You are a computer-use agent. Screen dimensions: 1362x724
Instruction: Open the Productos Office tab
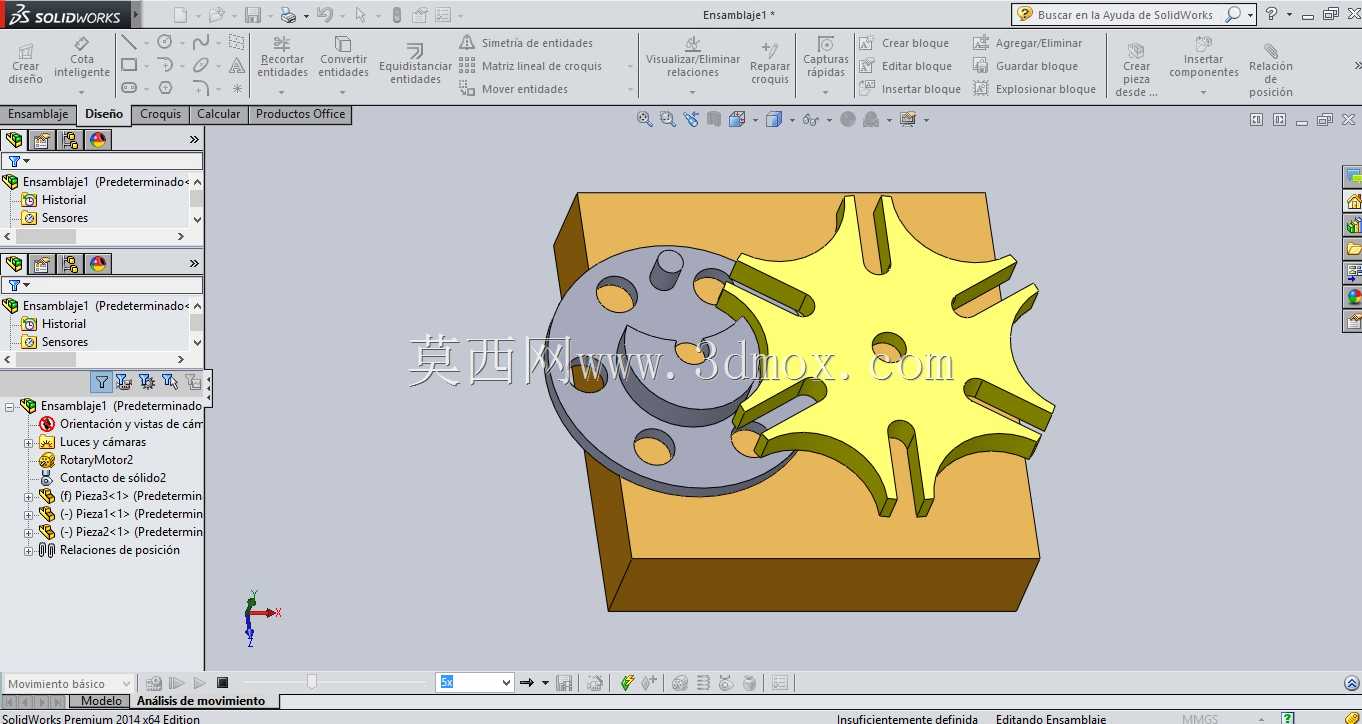[300, 114]
